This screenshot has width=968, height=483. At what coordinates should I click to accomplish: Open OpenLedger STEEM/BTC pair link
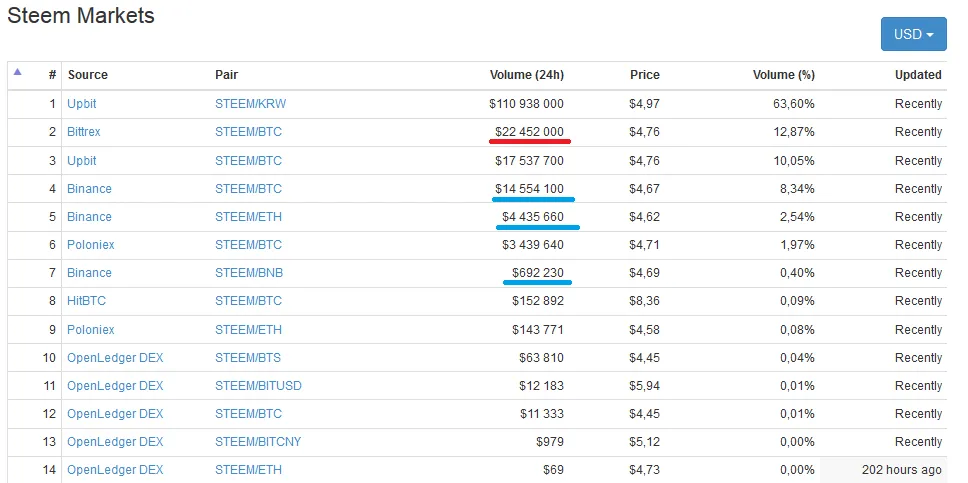click(x=248, y=414)
